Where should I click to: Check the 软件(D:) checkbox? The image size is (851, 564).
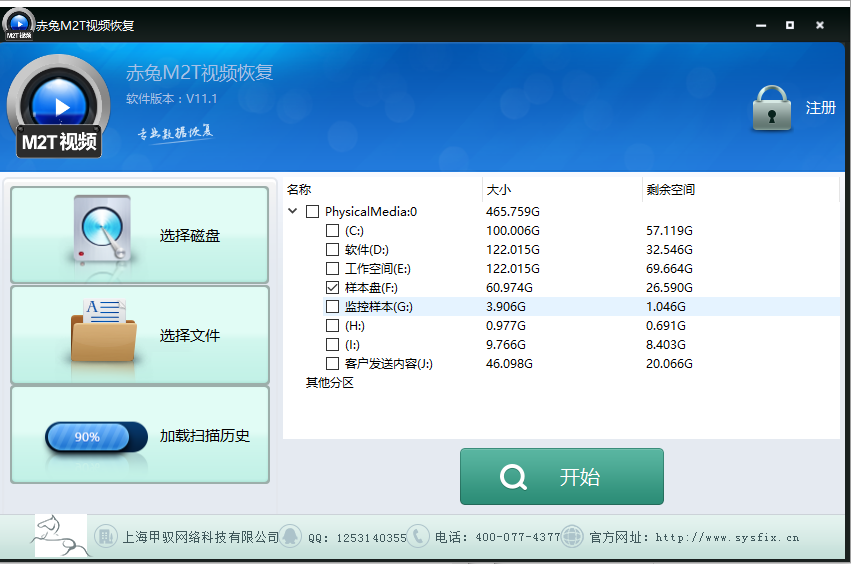(332, 250)
